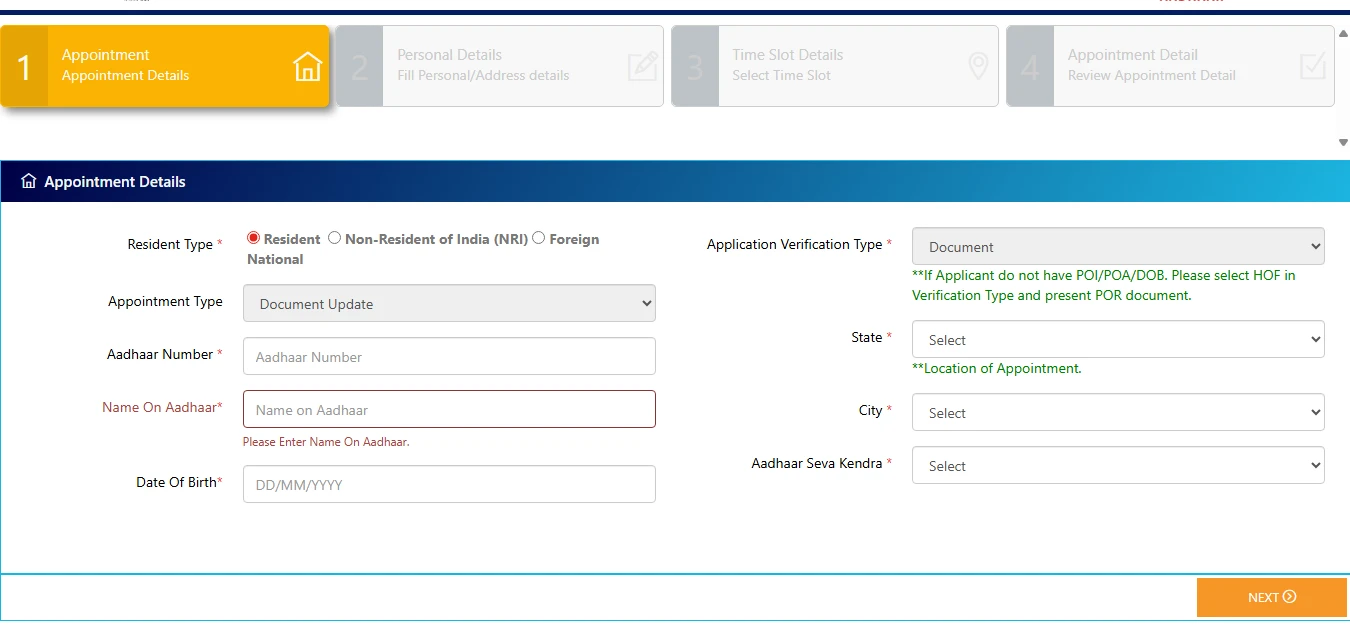Click the house icon beside Appointment Details header
This screenshot has width=1350, height=625.
point(28,182)
